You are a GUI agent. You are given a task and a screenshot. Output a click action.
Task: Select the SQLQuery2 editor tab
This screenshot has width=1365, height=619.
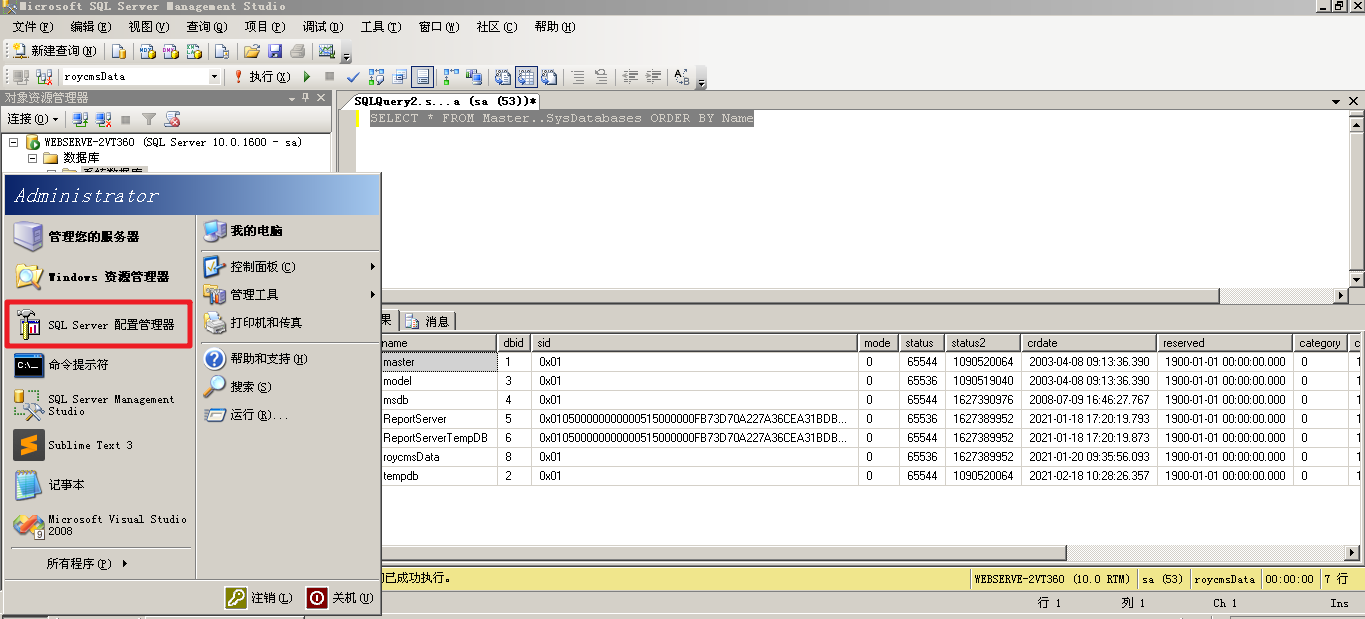pos(446,101)
